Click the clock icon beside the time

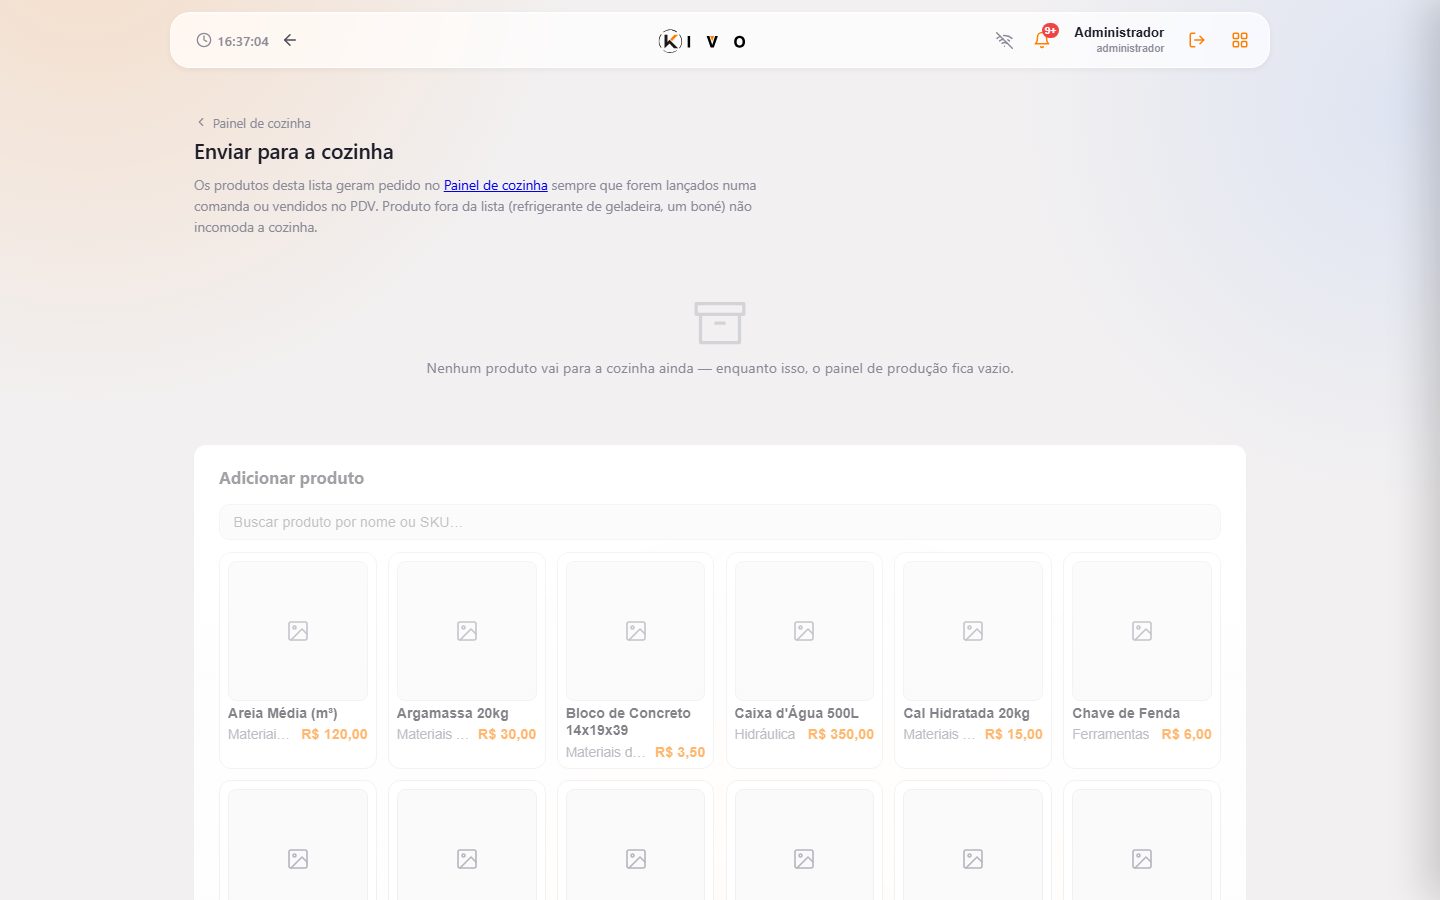(x=204, y=41)
